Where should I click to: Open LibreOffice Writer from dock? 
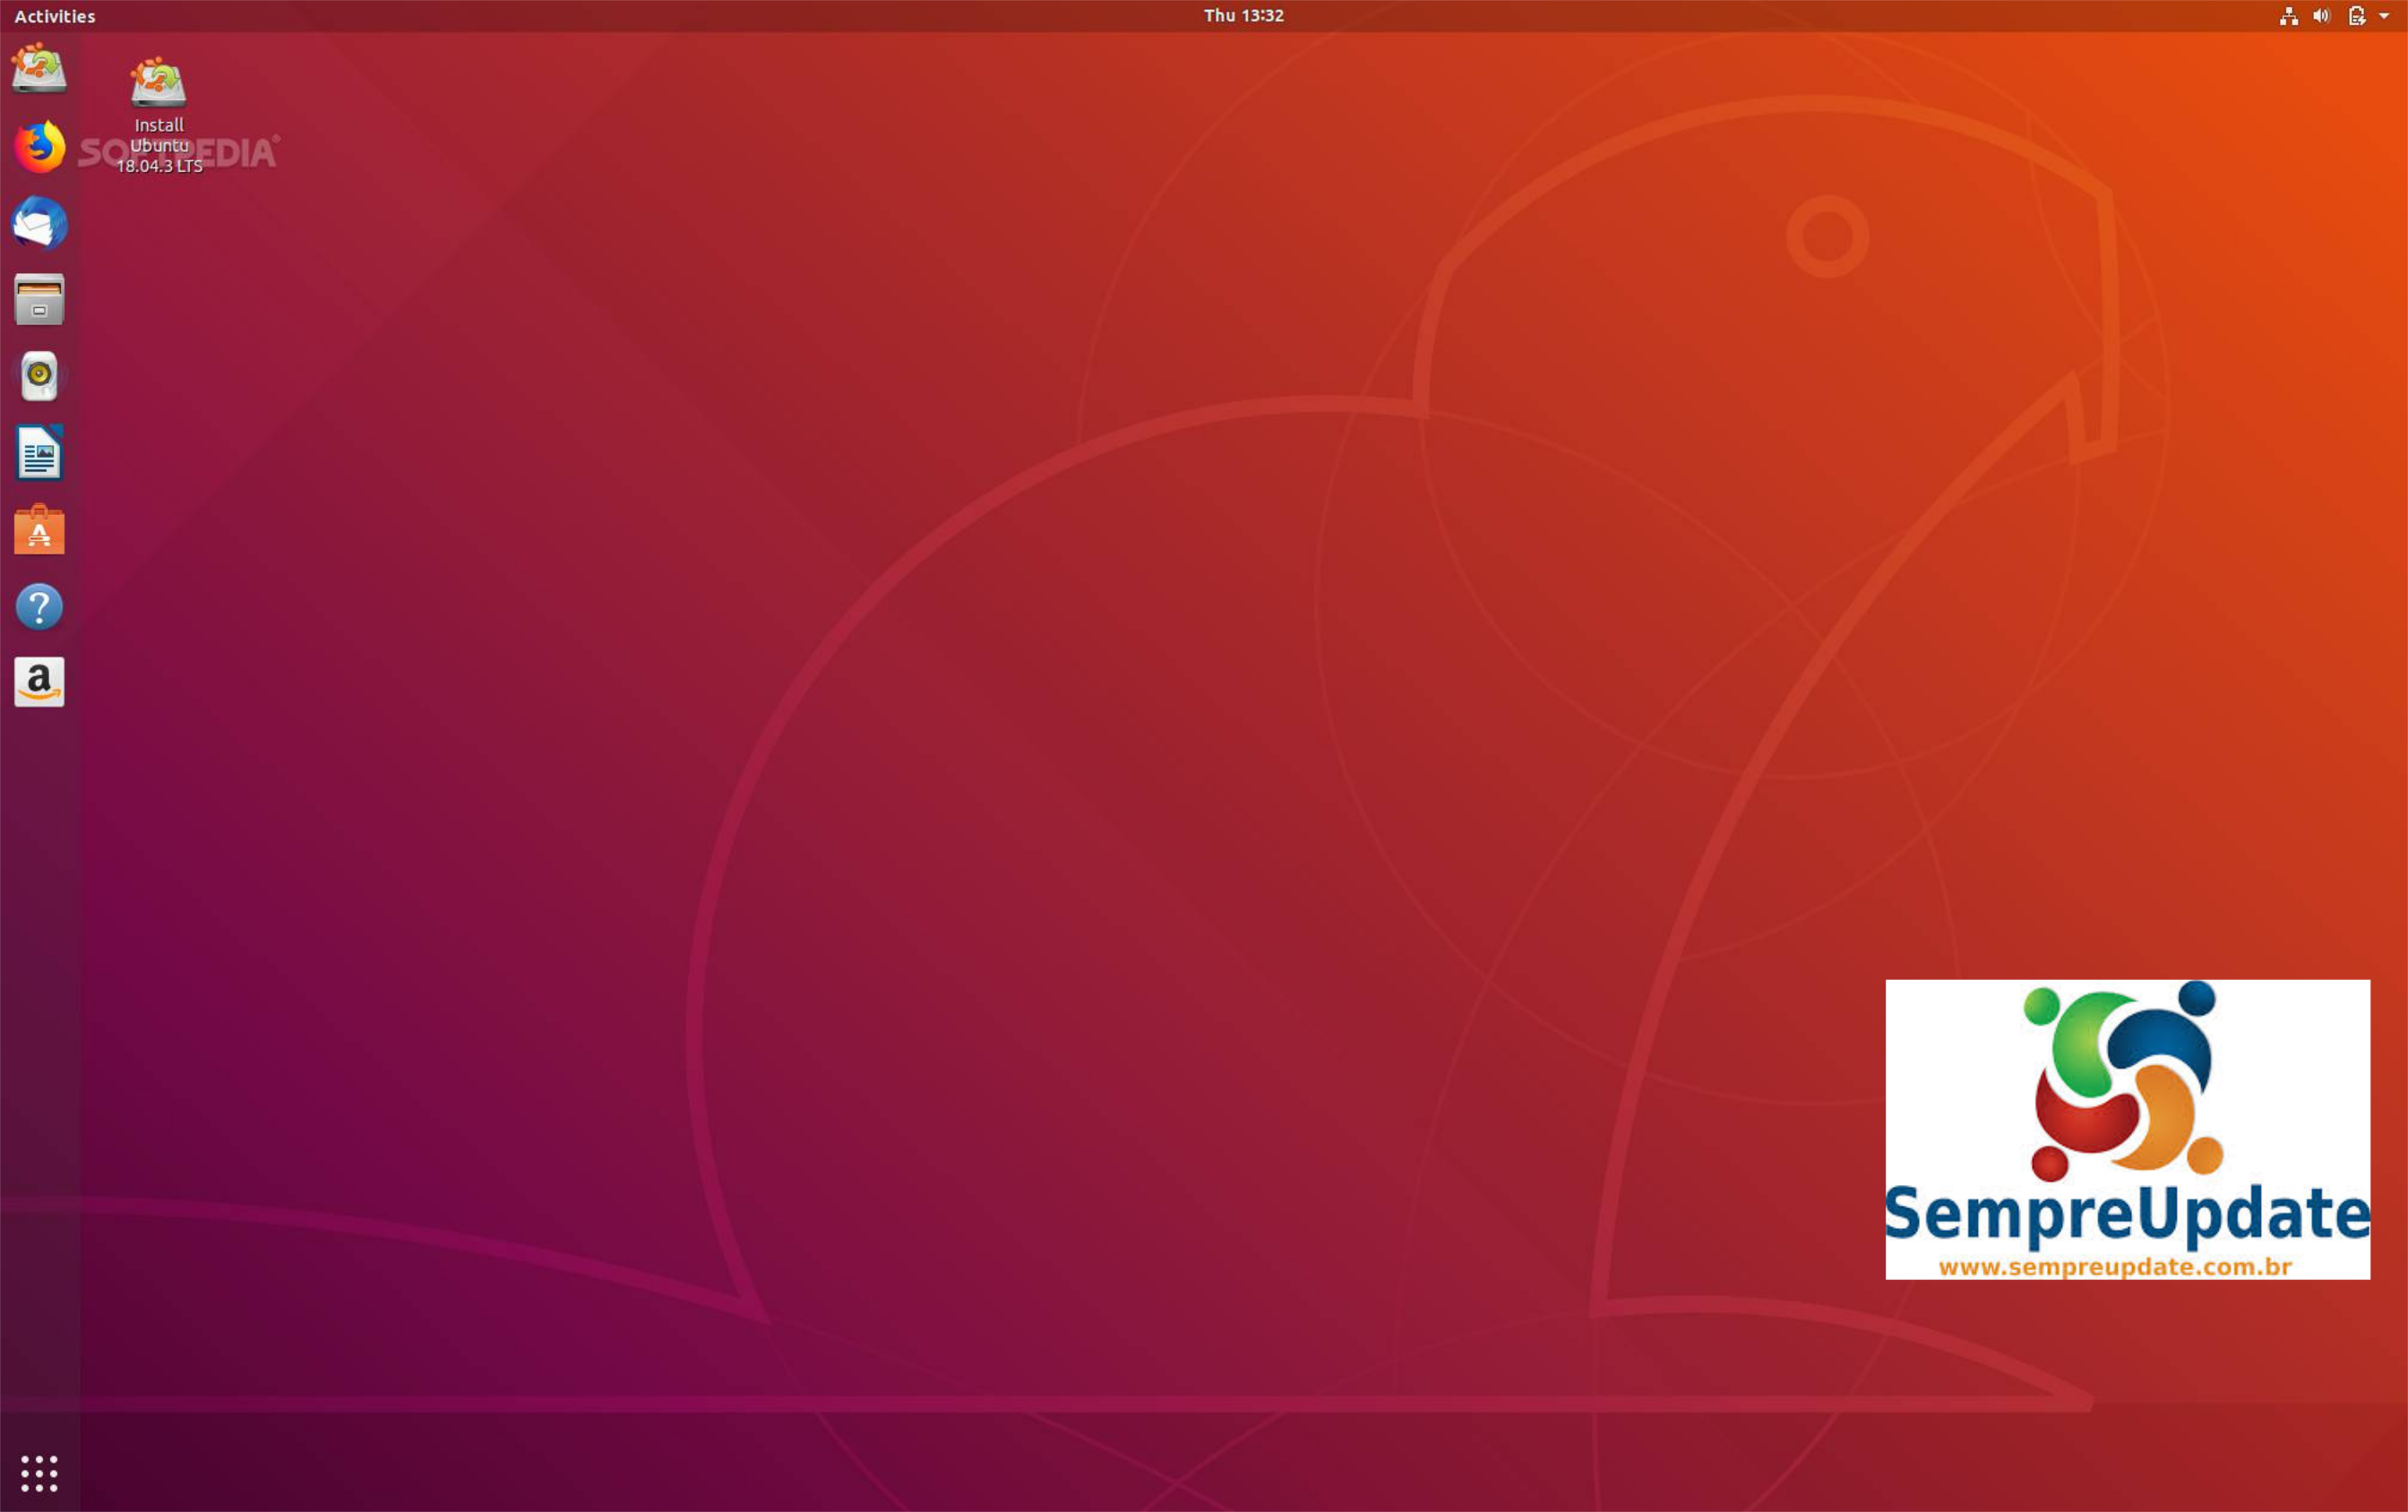(x=39, y=453)
